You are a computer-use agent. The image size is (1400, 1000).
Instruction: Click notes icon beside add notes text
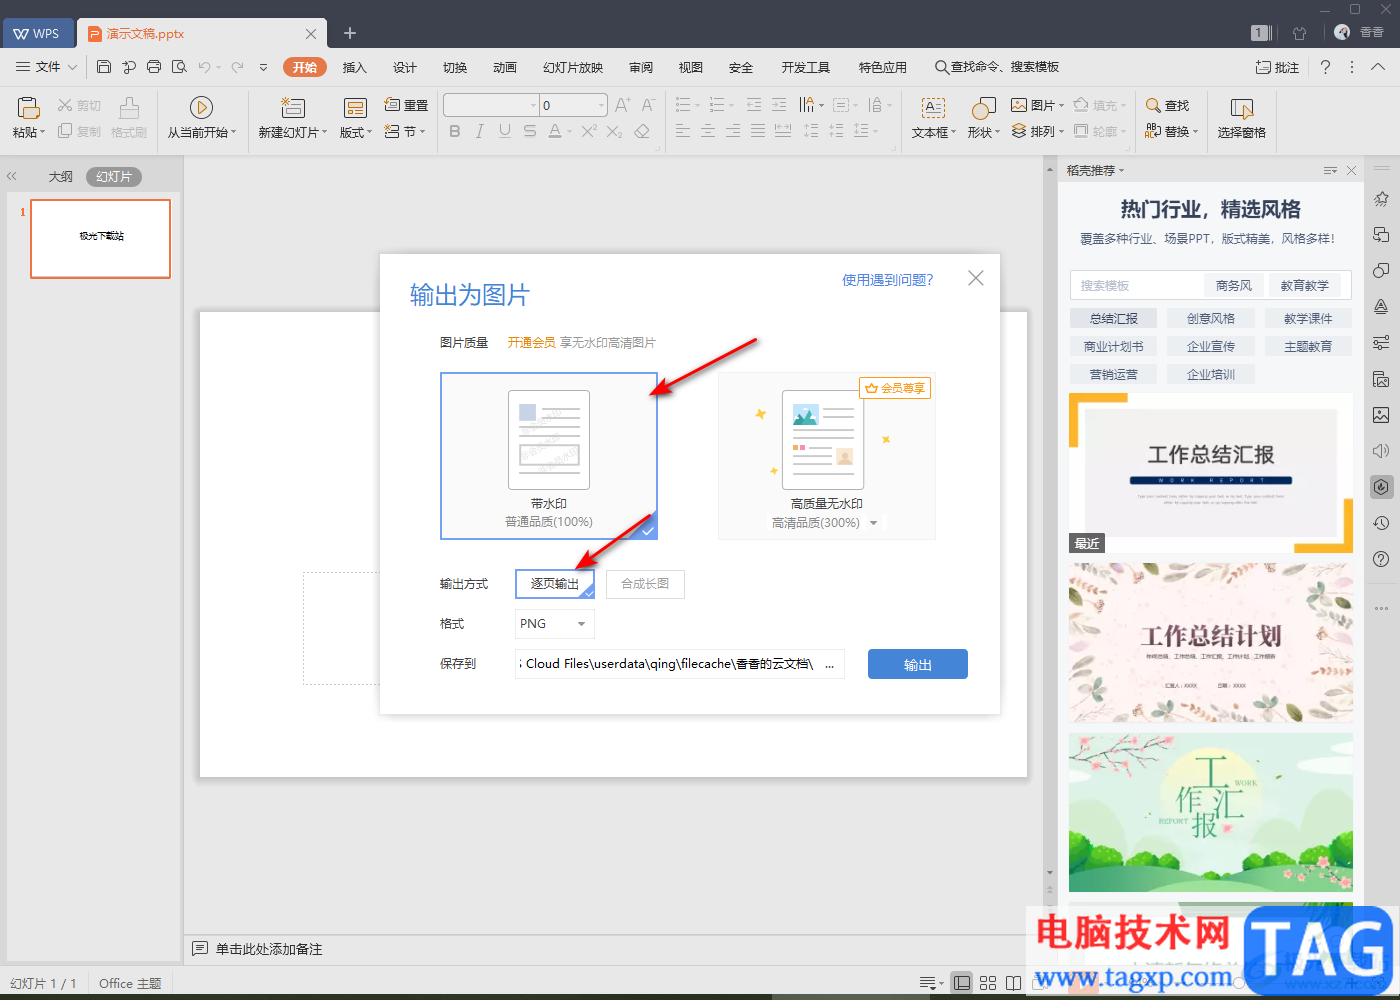[x=200, y=948]
